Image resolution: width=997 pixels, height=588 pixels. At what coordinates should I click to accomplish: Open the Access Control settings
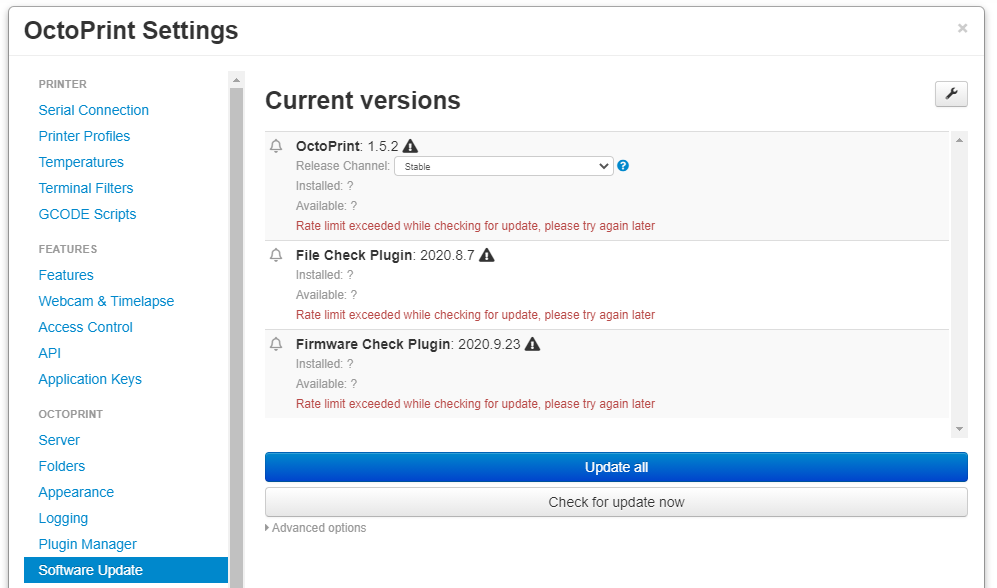(85, 327)
